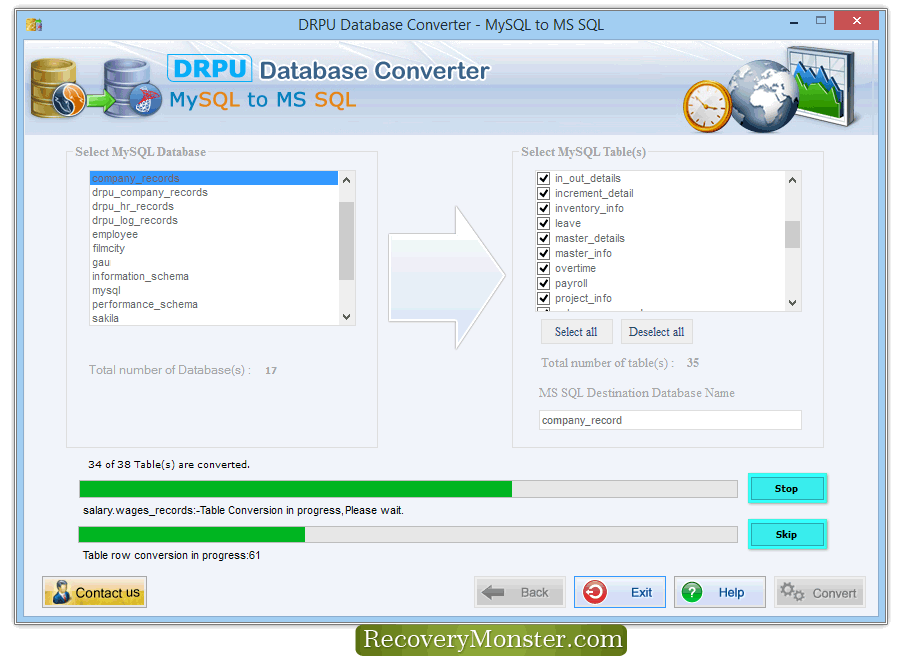
Task: Click the red Exit power icon
Action: [595, 592]
